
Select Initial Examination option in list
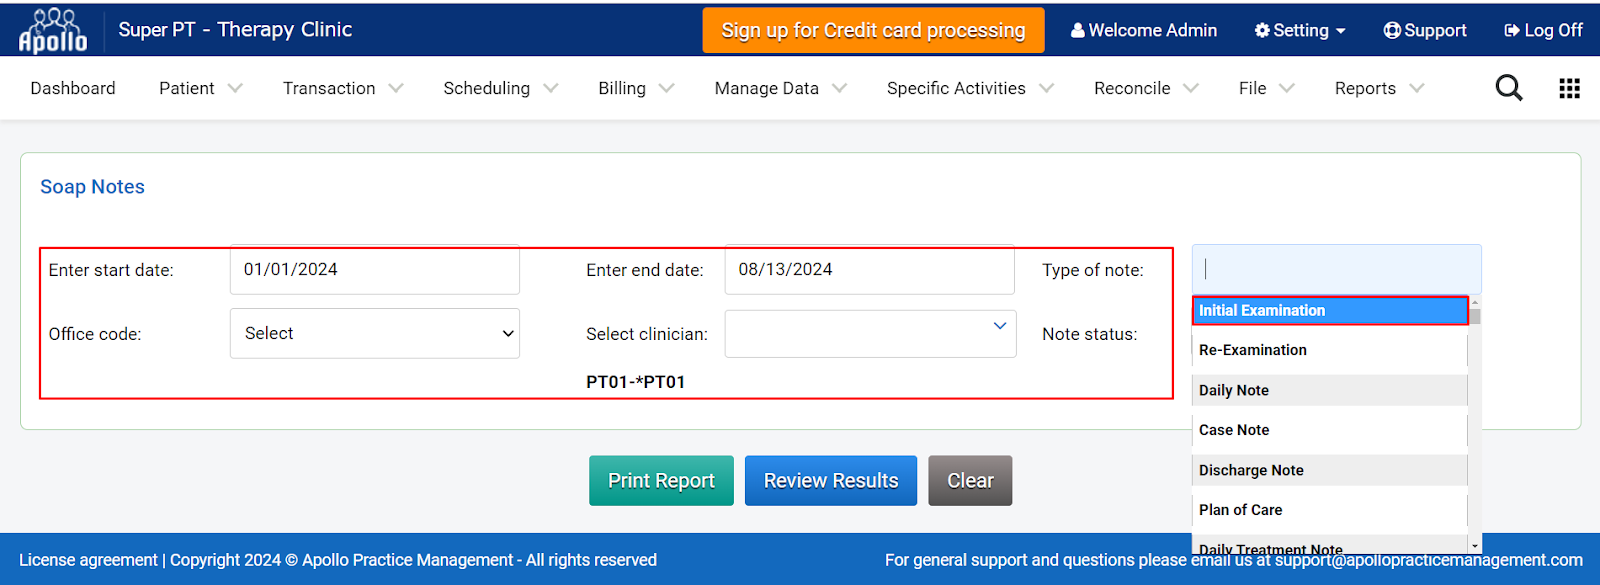(x=1330, y=311)
